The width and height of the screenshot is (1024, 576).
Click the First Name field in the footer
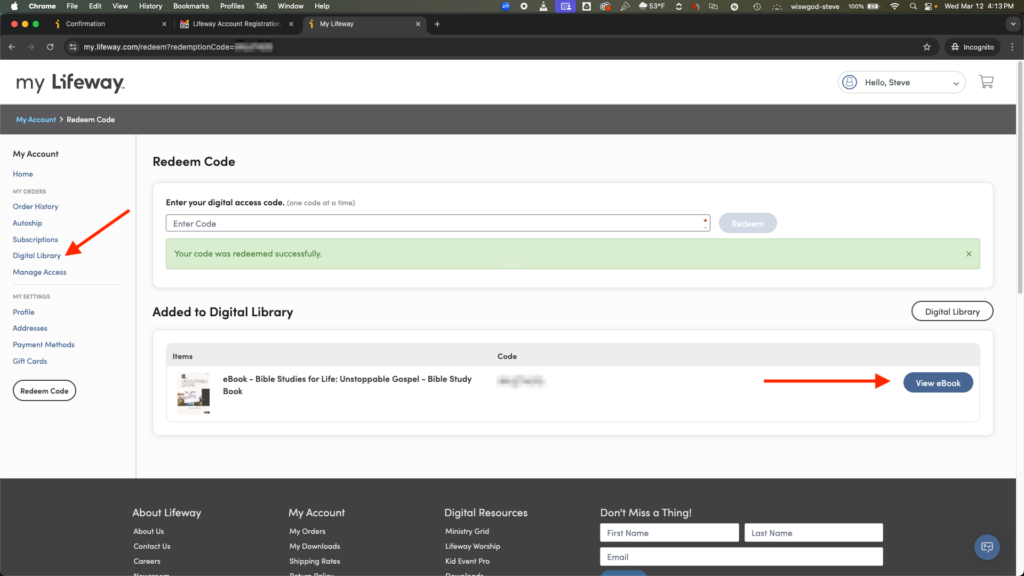click(x=669, y=533)
